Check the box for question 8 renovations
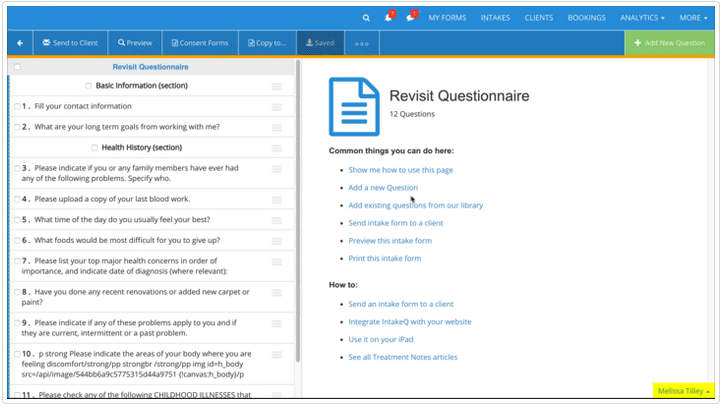 coord(17,292)
